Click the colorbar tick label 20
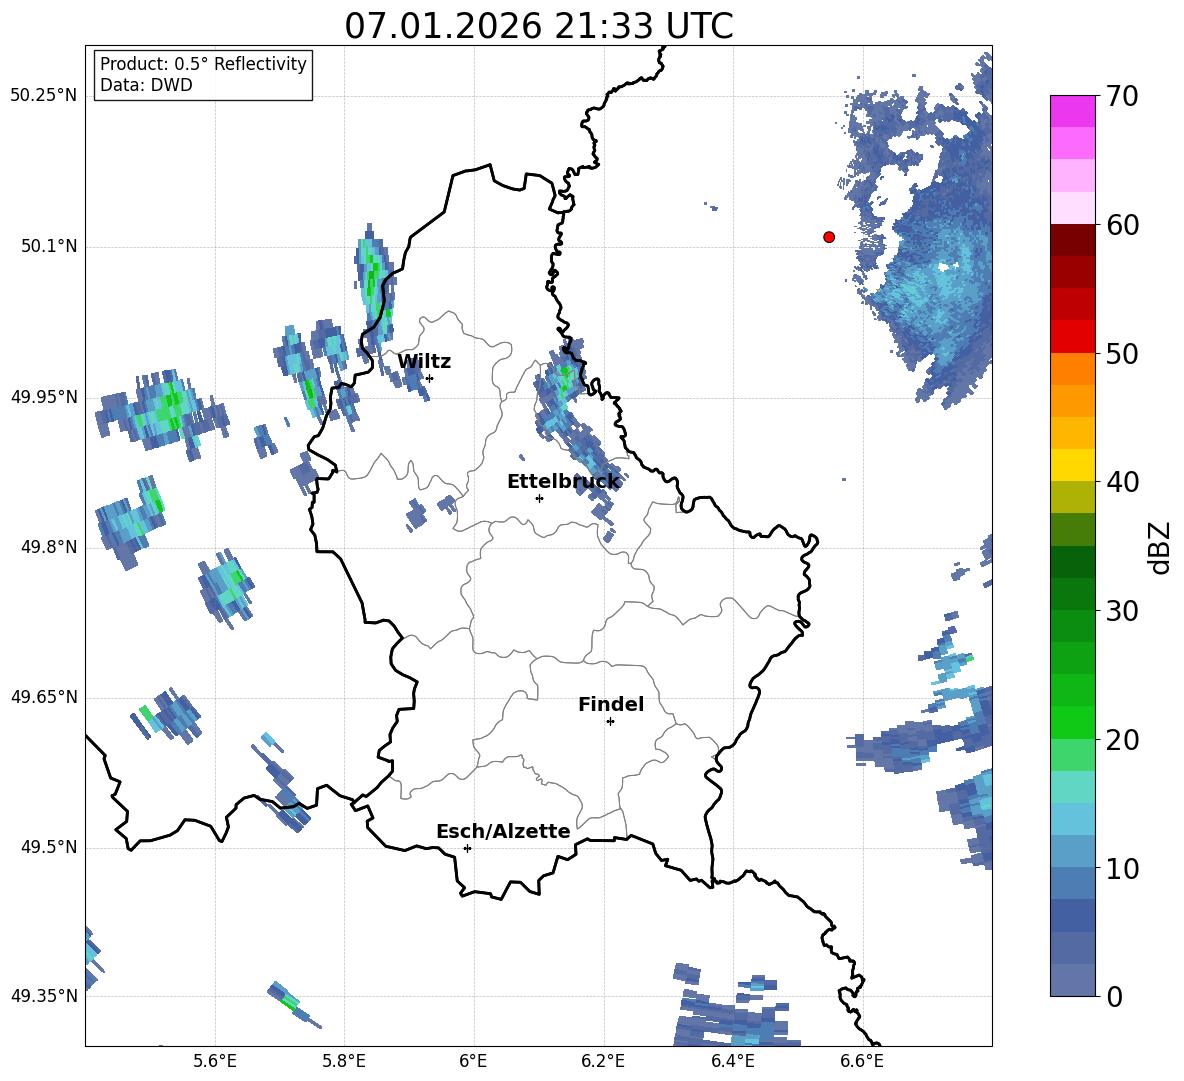1184x1081 pixels. click(x=1122, y=740)
